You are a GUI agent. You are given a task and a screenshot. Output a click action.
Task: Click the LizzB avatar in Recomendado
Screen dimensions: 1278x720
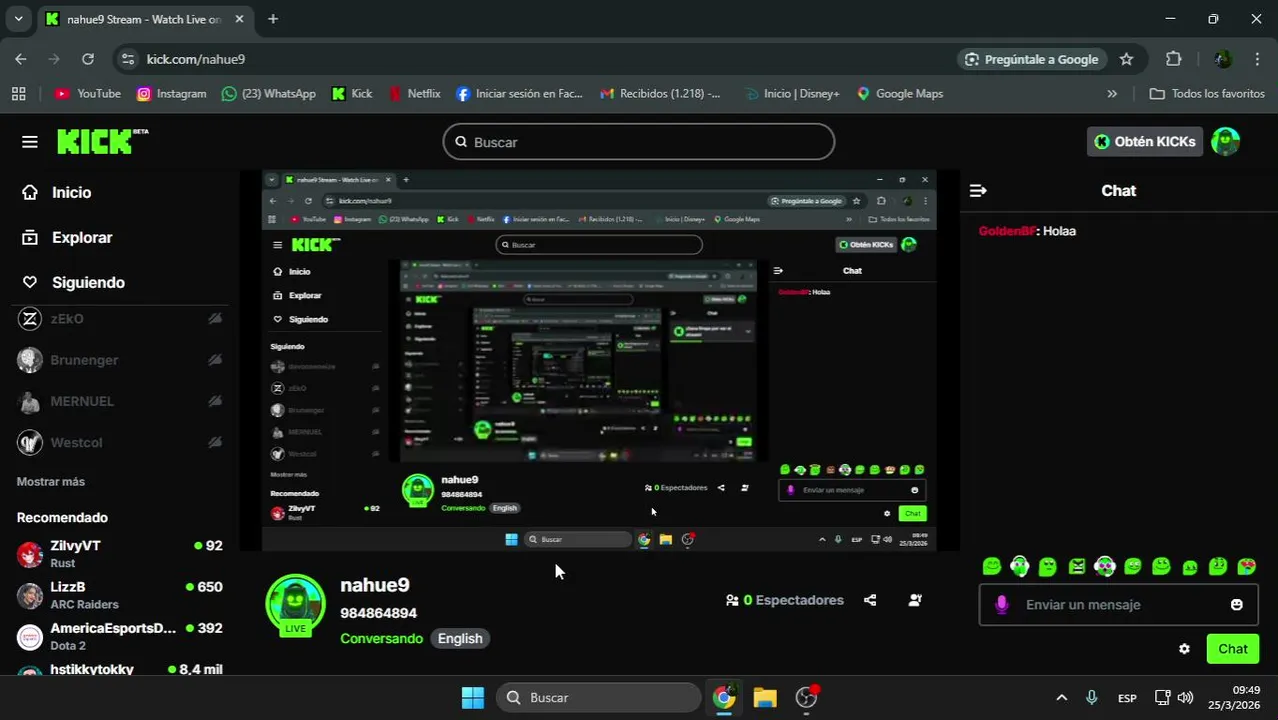(30, 595)
